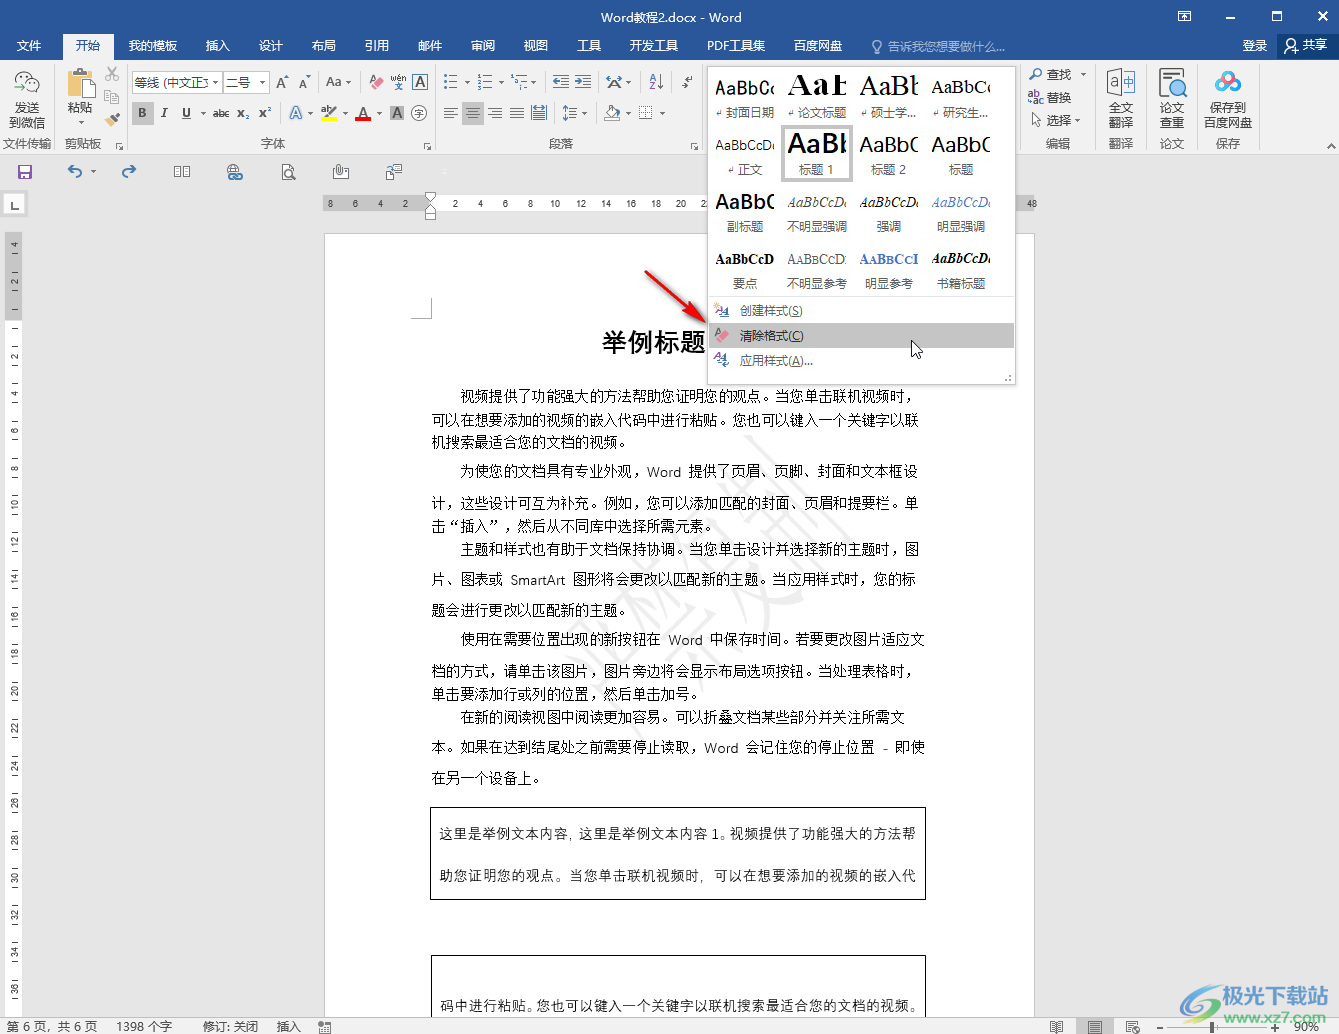Click the show paragraph marks icon
This screenshot has height=1034, width=1339.
pyautogui.click(x=687, y=82)
